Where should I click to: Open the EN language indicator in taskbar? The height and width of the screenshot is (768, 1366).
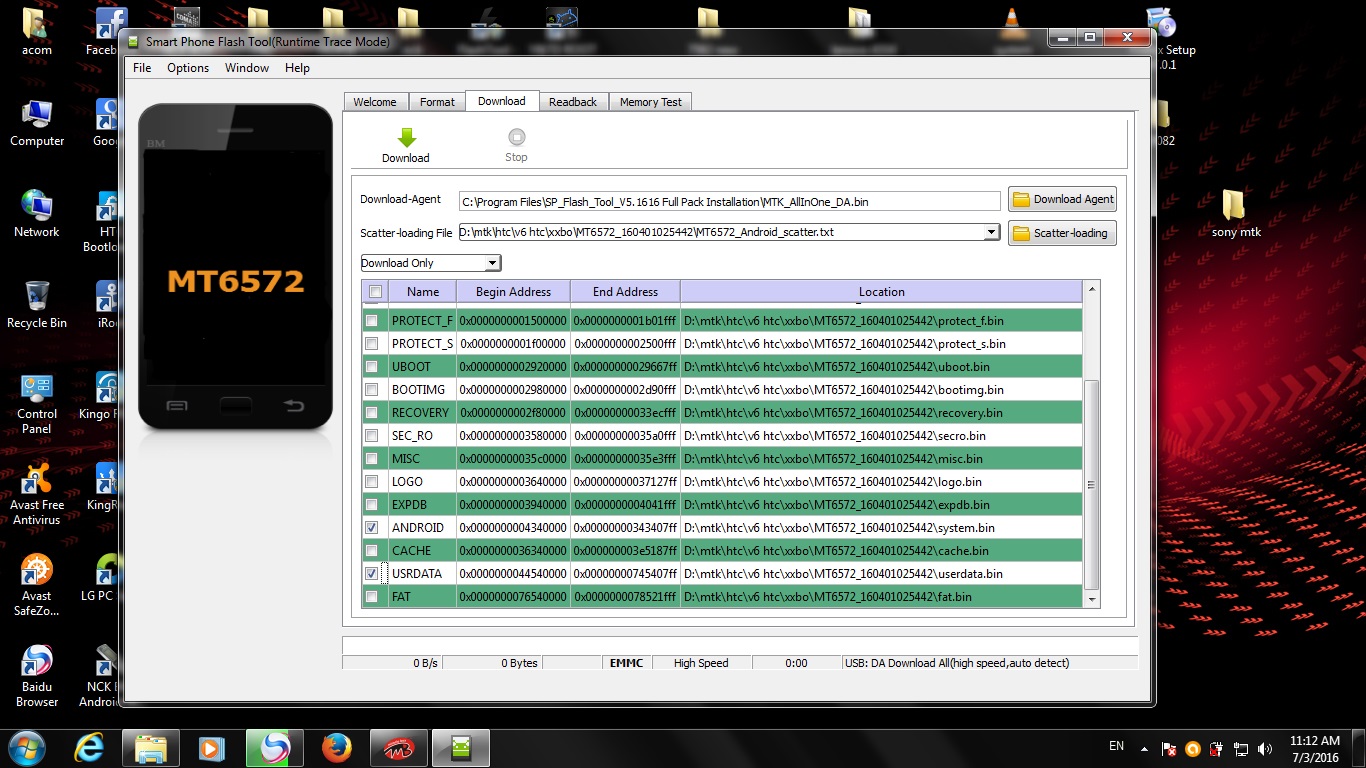[x=1116, y=746]
